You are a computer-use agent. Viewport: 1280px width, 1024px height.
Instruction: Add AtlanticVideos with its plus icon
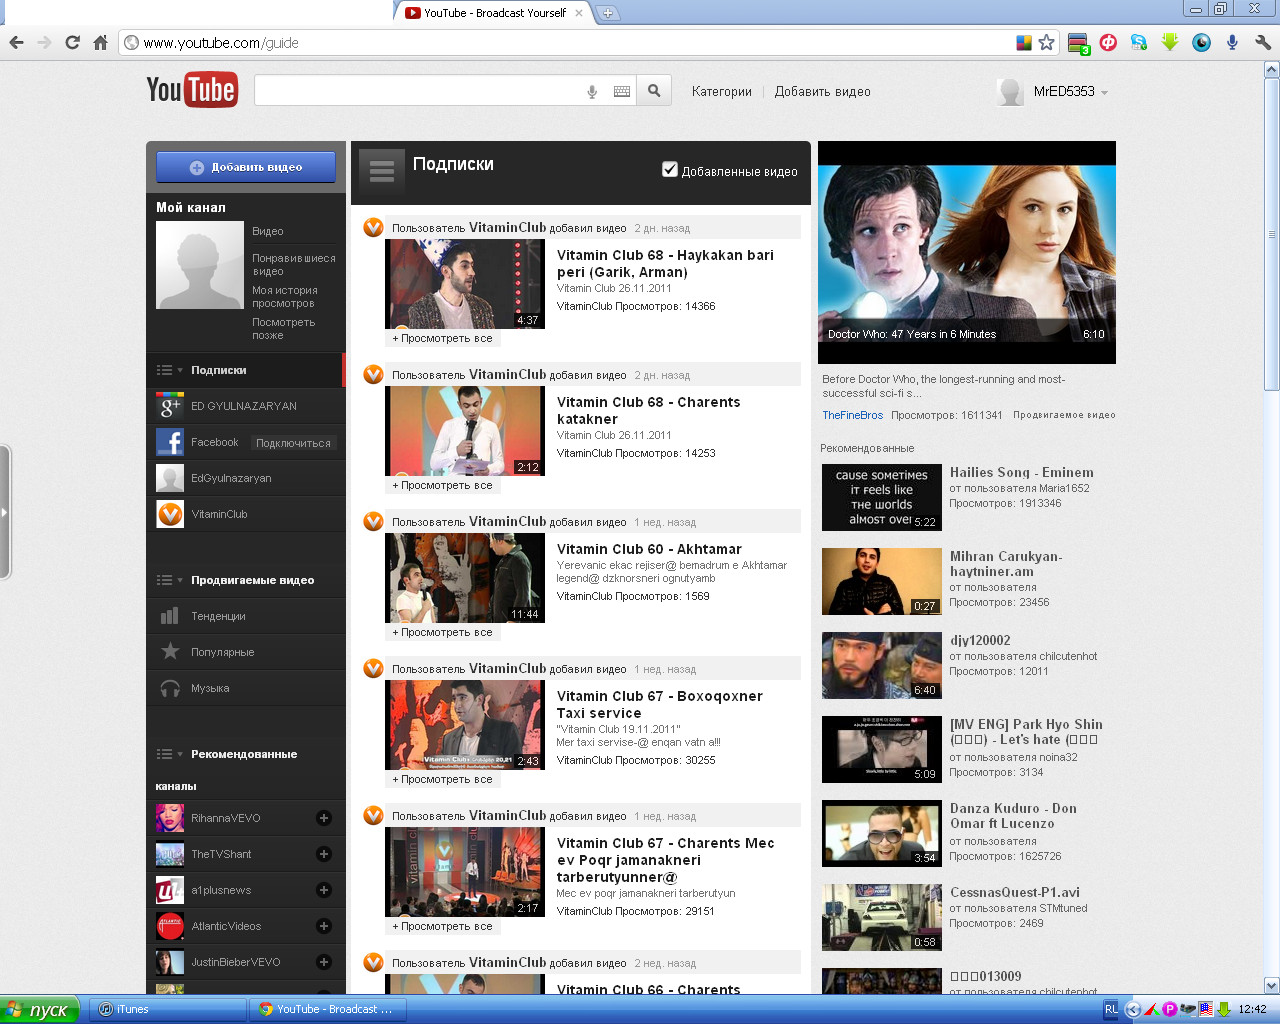pos(324,926)
